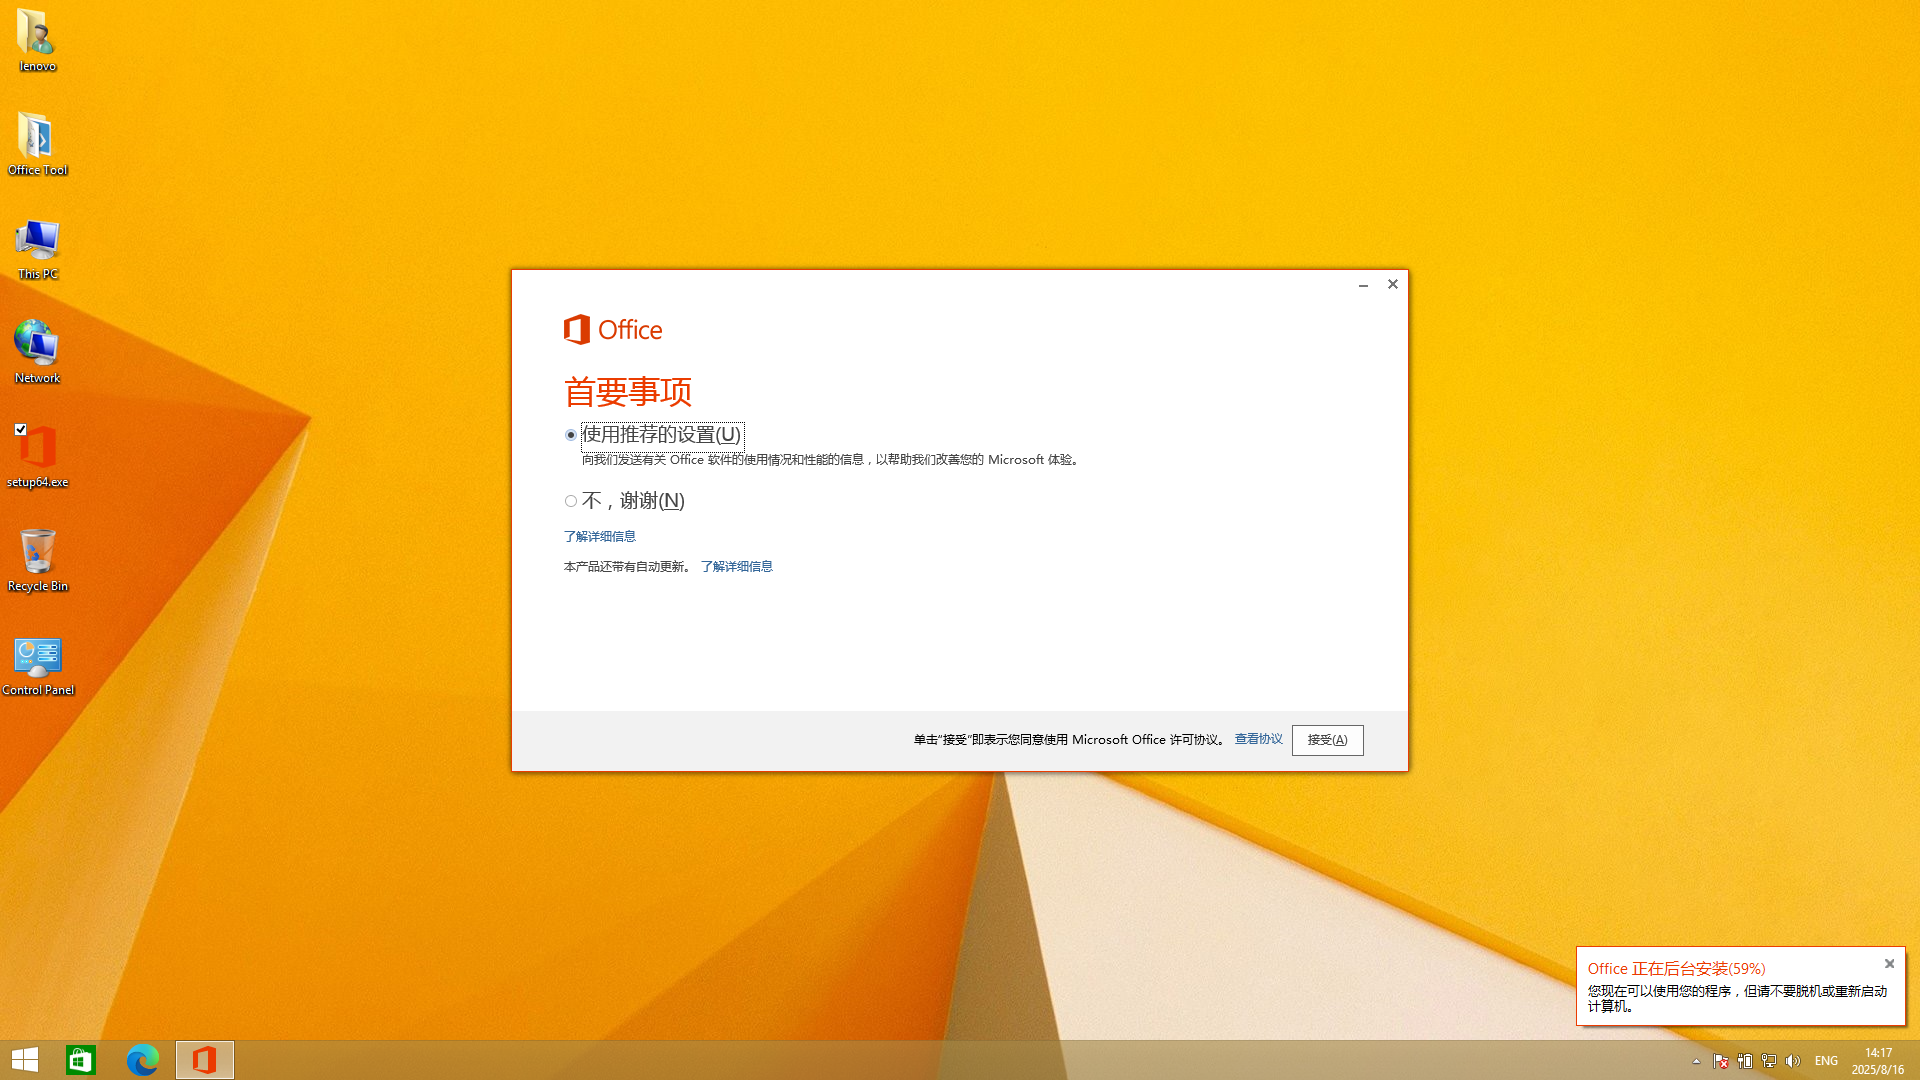Expand hidden system tray icons arrow
Viewport: 1920px width, 1080px height.
(1696, 1061)
